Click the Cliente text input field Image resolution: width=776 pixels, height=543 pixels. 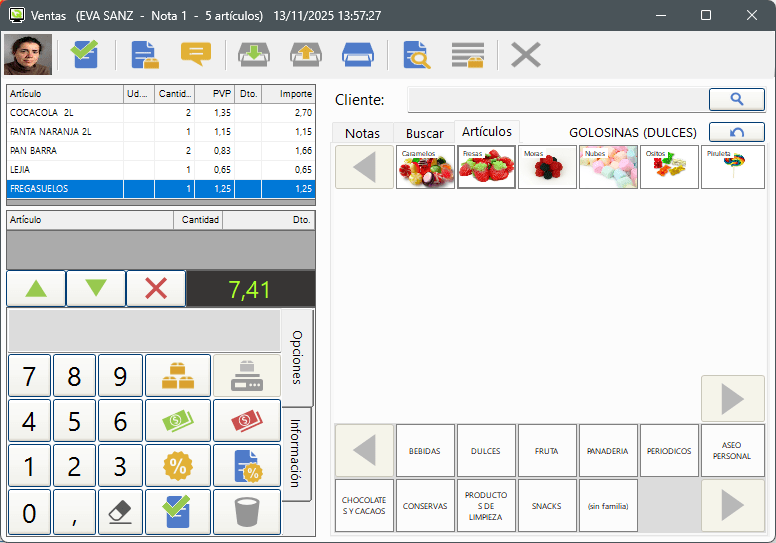point(557,99)
